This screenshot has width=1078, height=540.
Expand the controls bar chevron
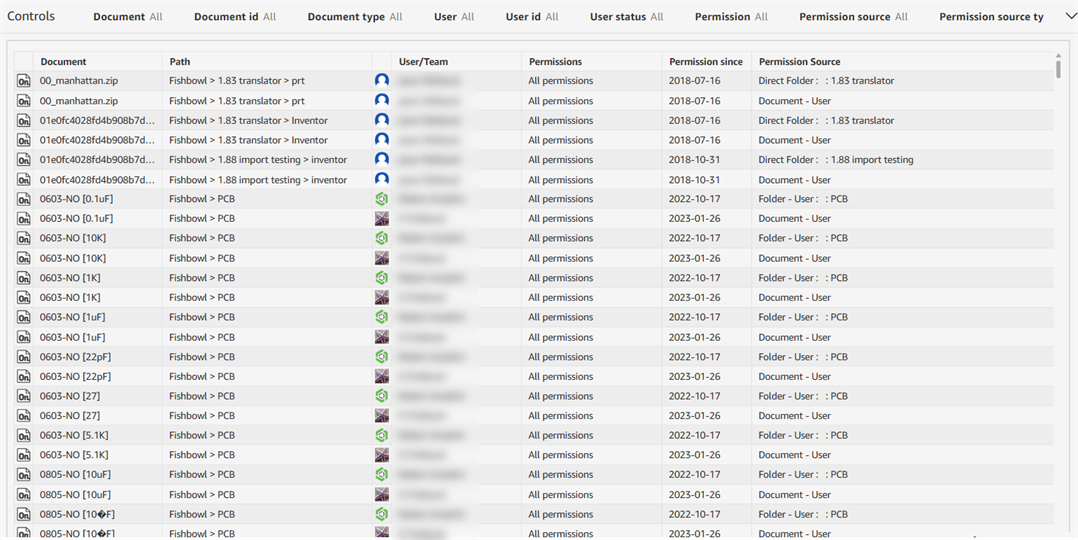tap(1070, 17)
